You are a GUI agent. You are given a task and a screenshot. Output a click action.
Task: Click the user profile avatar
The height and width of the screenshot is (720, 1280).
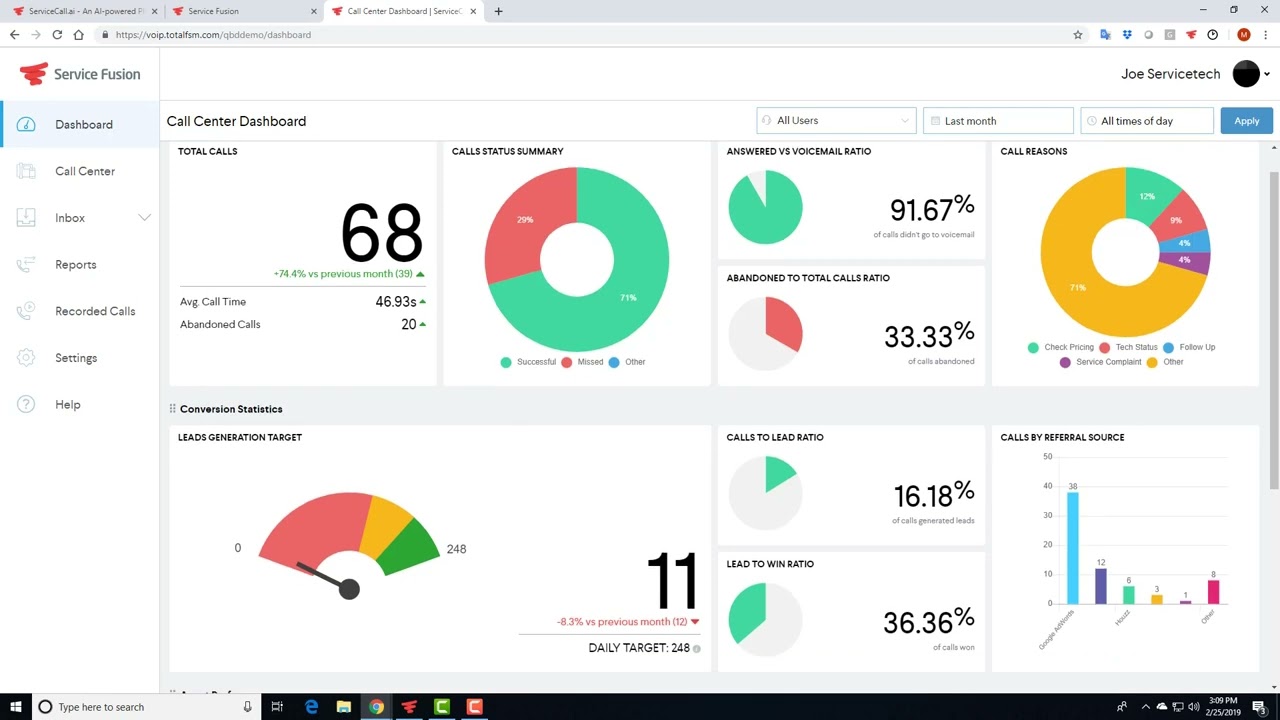click(x=1246, y=73)
